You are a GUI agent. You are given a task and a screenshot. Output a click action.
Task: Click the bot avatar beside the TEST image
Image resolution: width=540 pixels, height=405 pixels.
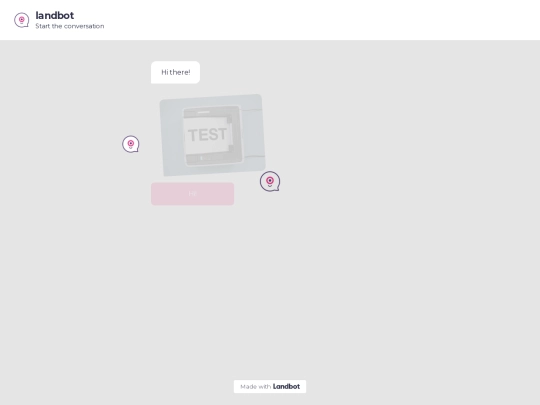pos(131,144)
